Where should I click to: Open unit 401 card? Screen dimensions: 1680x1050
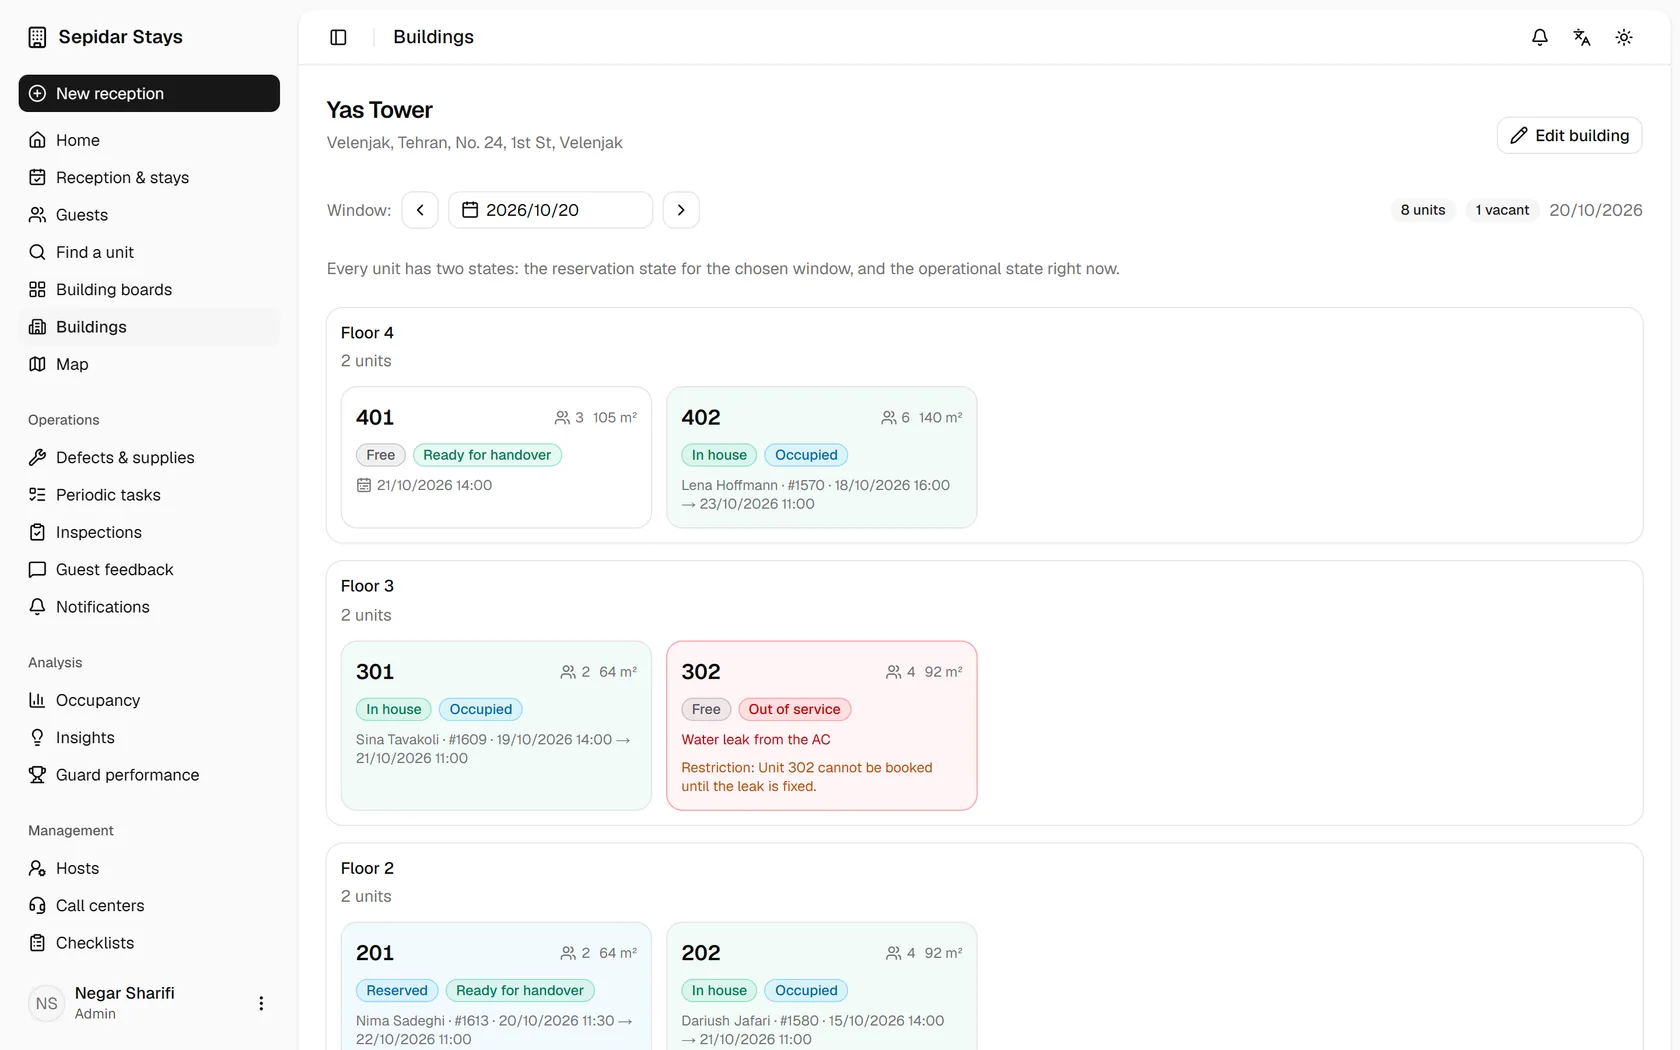pos(496,457)
